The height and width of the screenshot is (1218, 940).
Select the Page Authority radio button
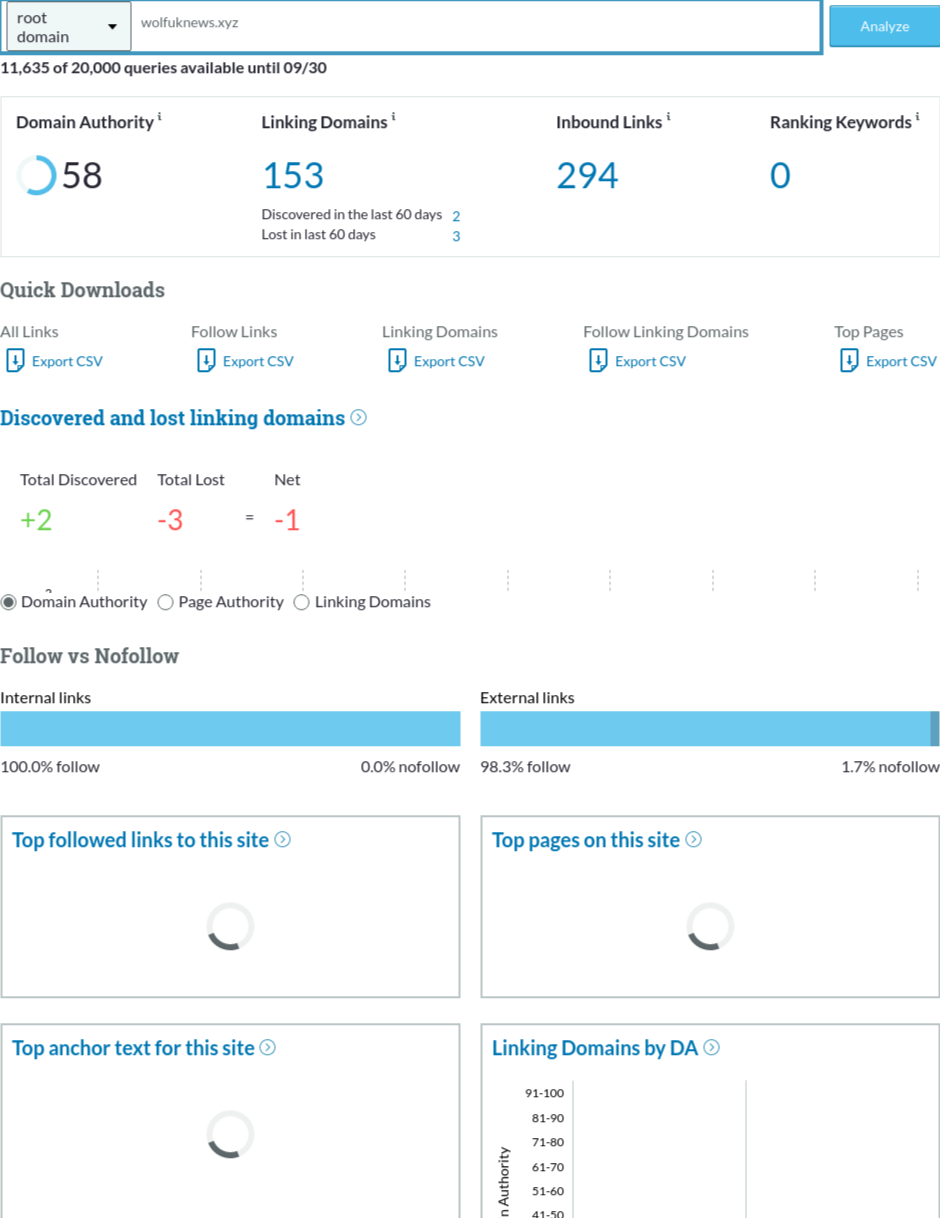point(166,602)
